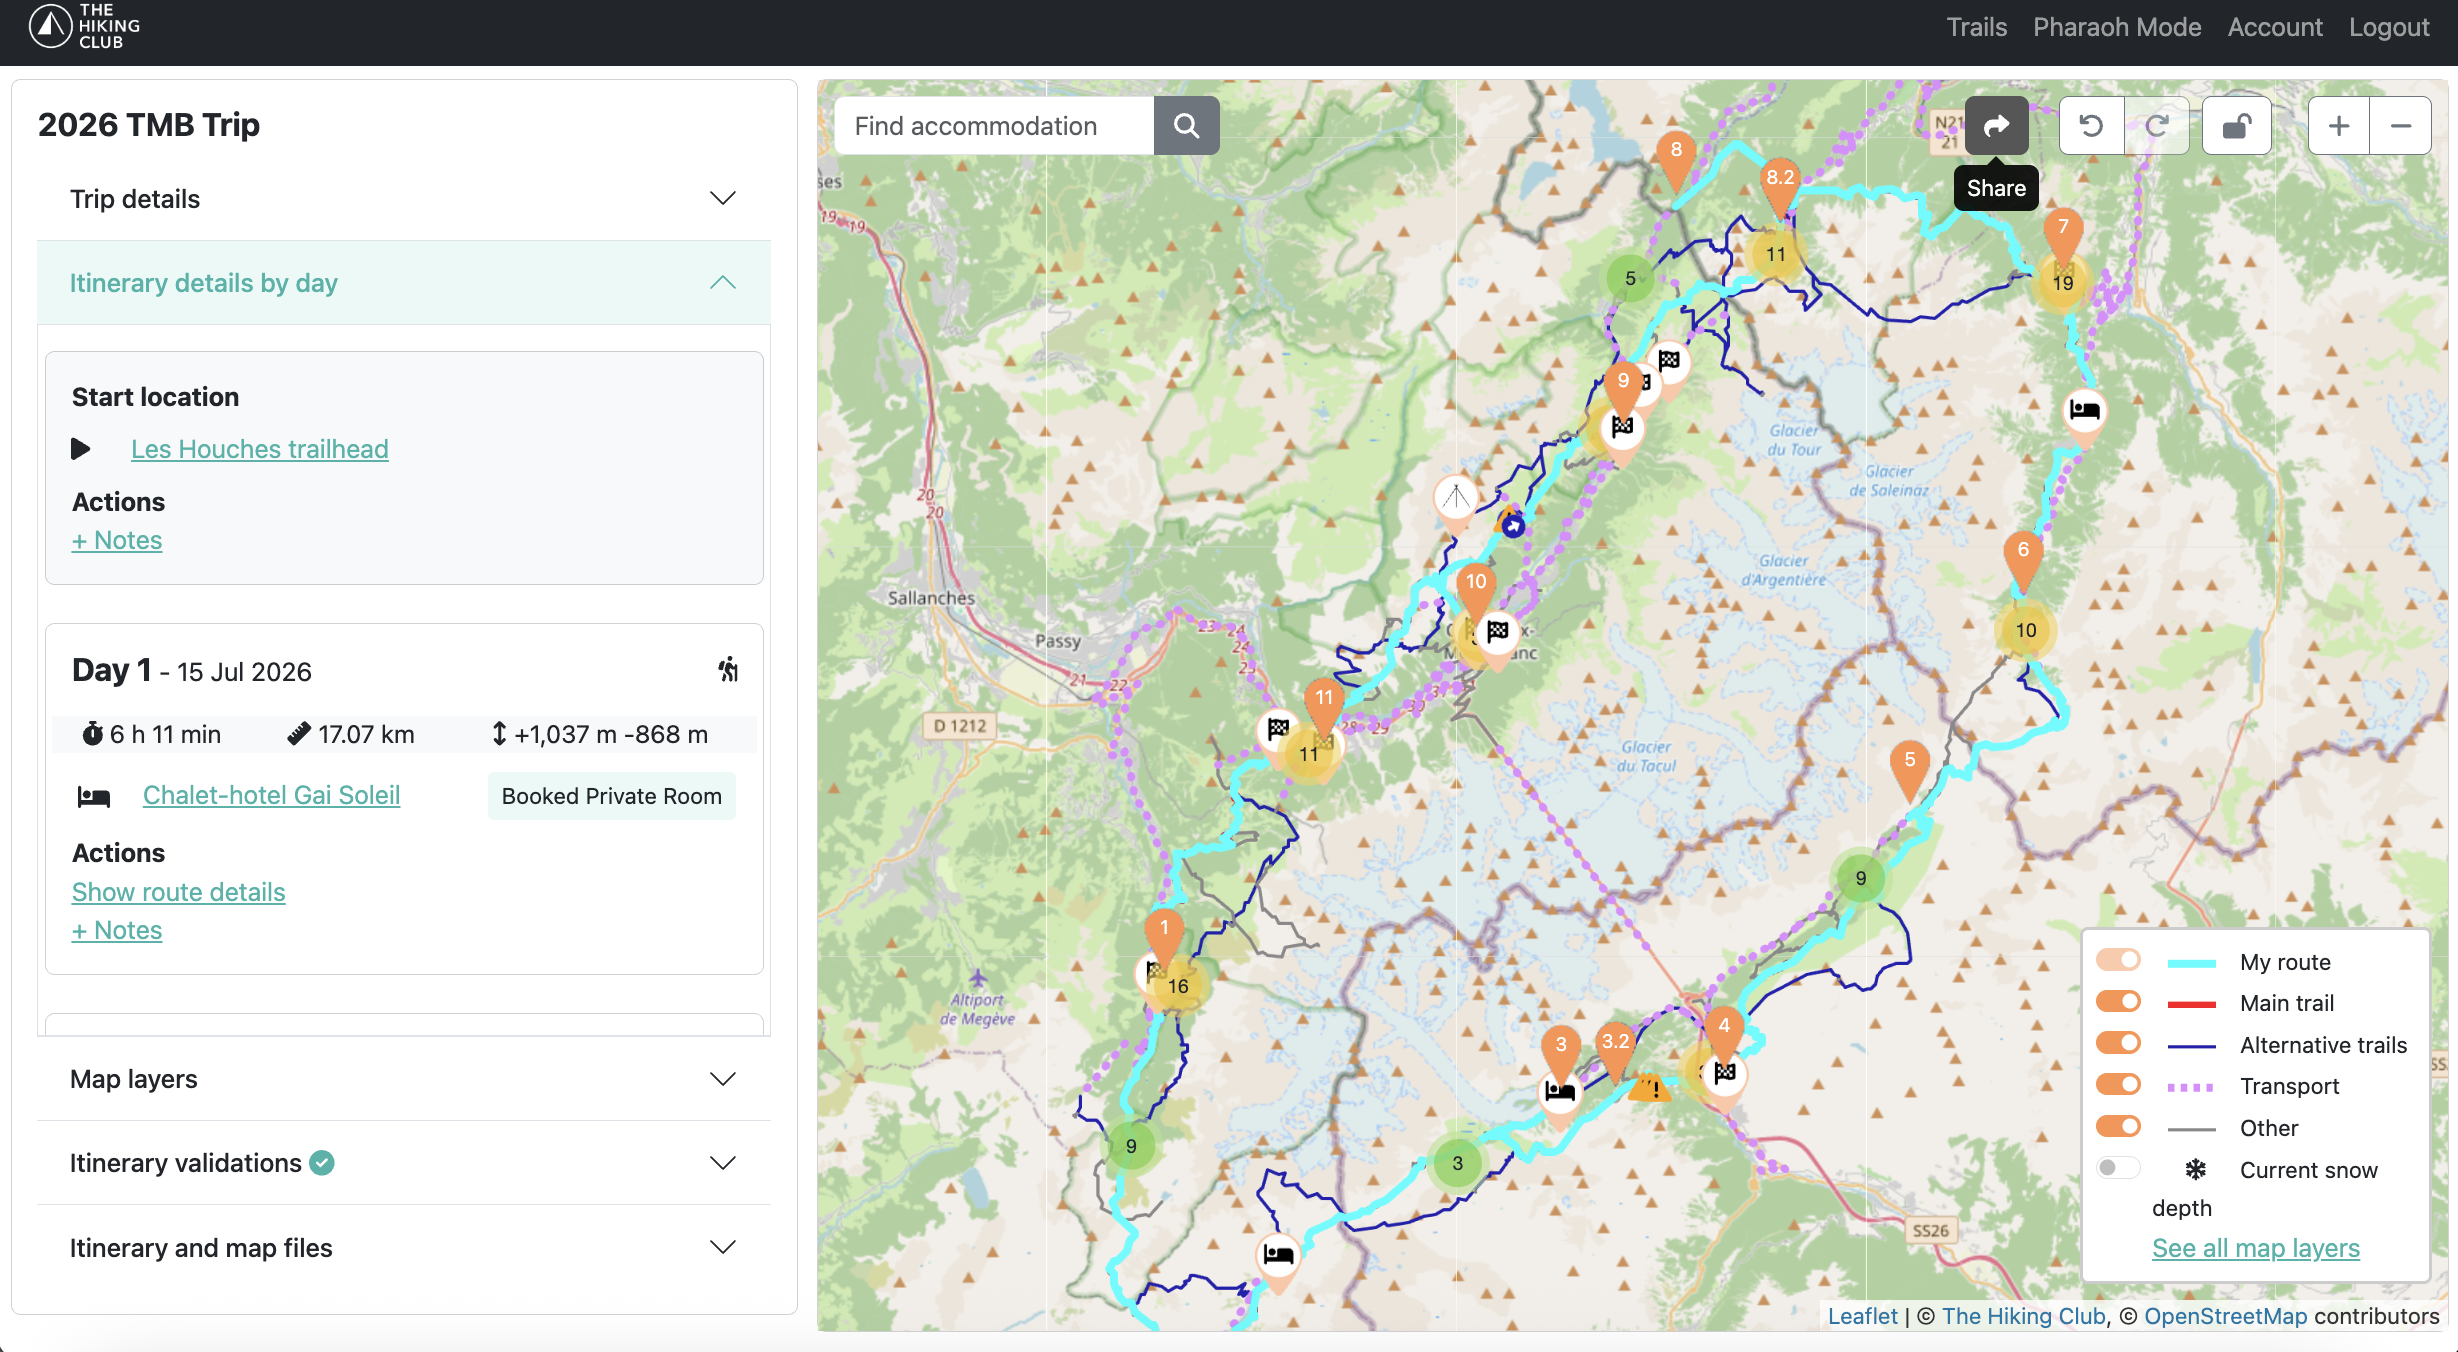Open Pharaoh Mode from top navigation
Viewport: 2458px width, 1352px height.
pyautogui.click(x=2117, y=27)
